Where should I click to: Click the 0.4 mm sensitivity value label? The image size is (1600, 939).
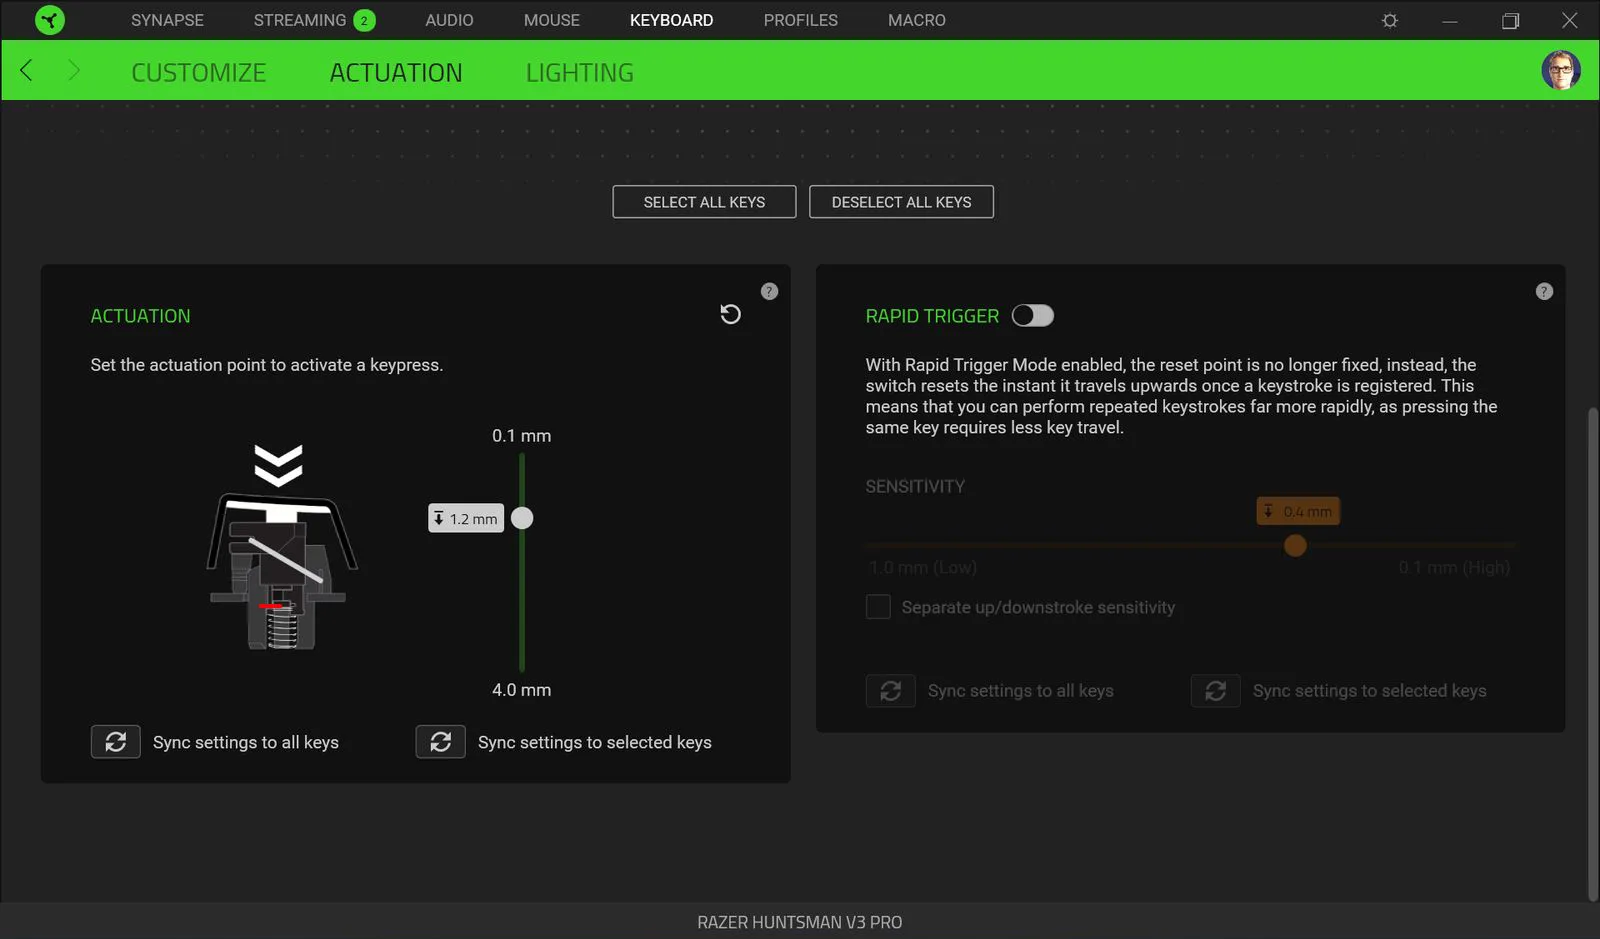[1298, 511]
